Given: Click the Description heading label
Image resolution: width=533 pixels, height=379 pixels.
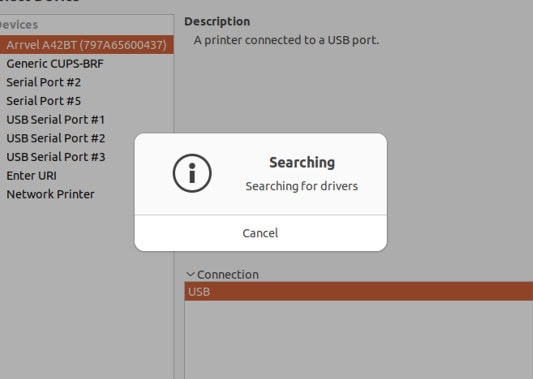Looking at the screenshot, I should coord(217,21).
